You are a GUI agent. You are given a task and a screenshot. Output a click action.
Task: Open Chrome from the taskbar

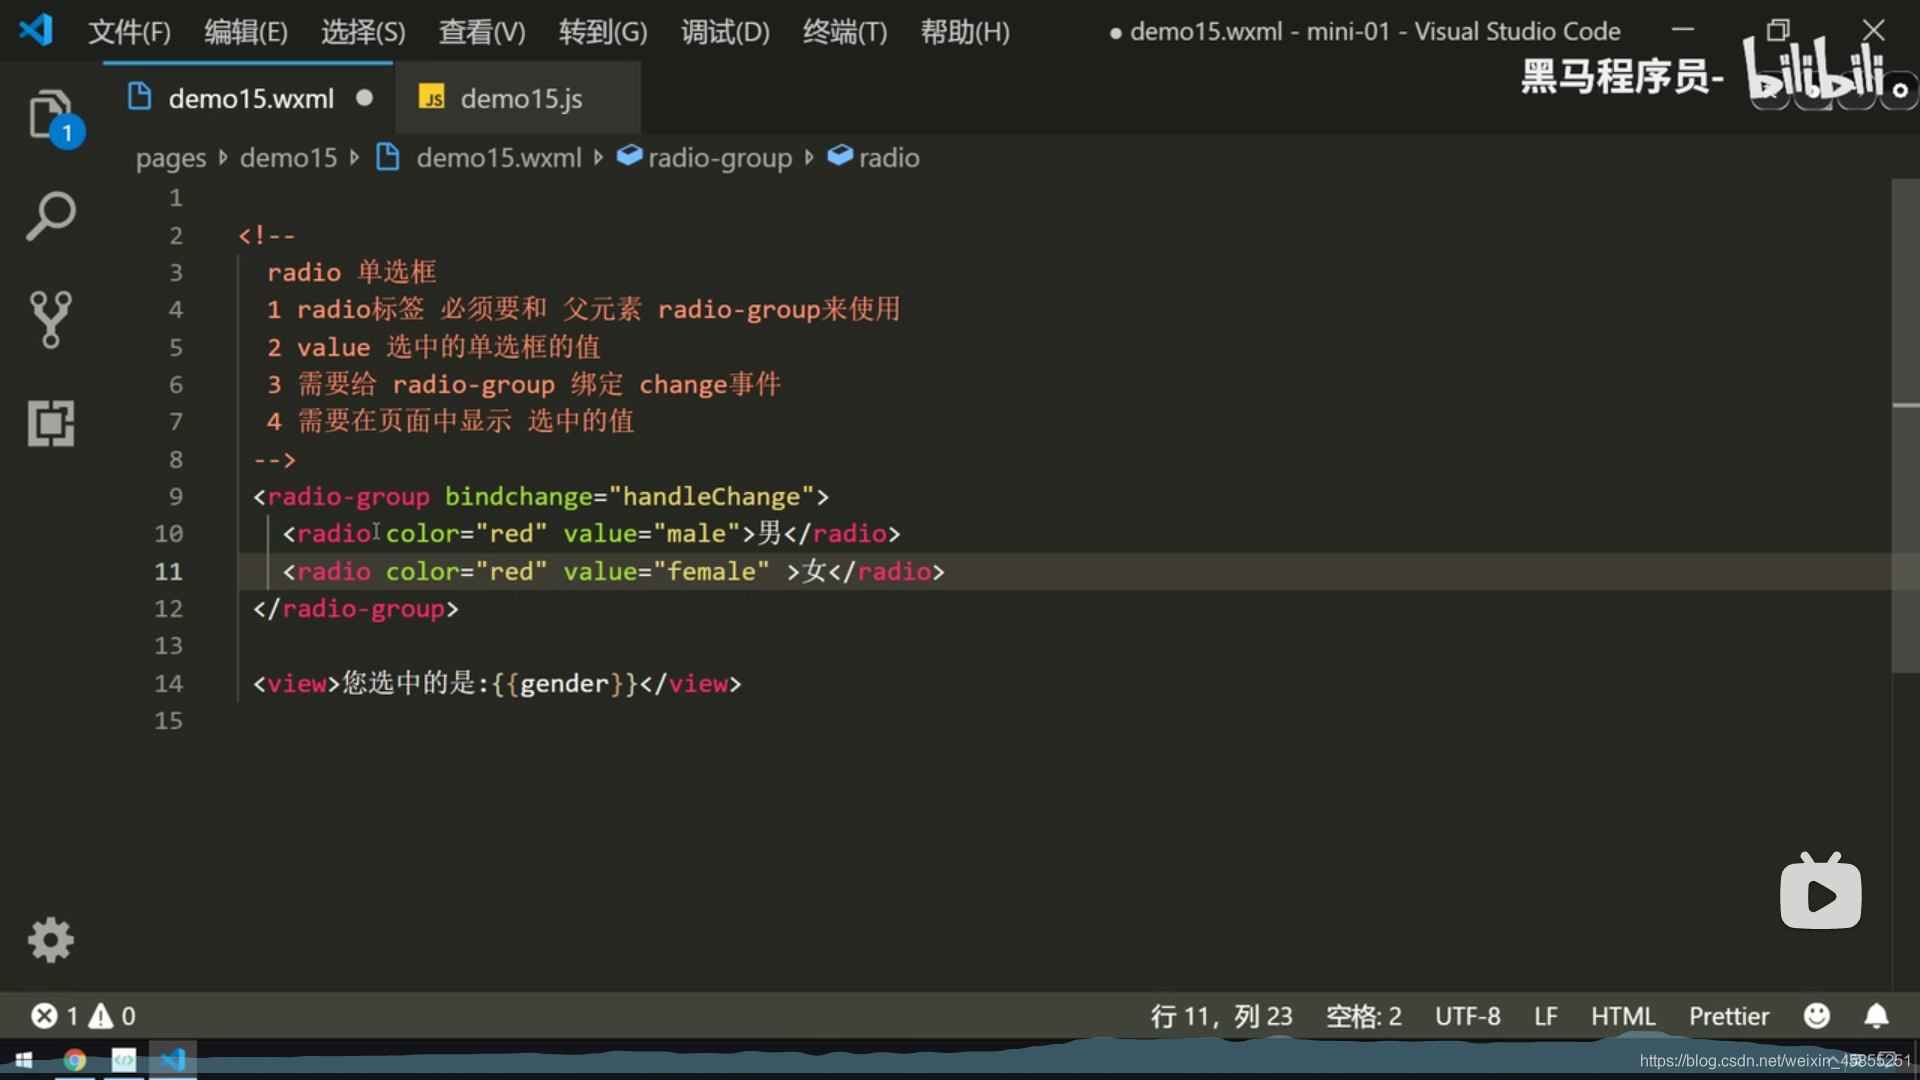coord(74,1060)
